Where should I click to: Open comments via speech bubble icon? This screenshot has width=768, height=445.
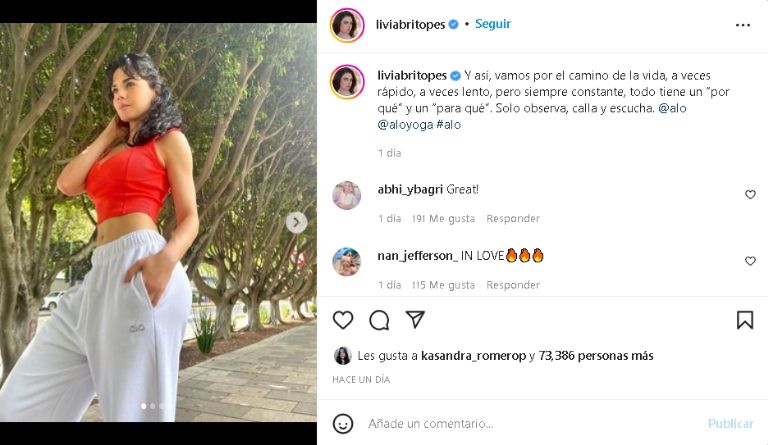tap(379, 320)
